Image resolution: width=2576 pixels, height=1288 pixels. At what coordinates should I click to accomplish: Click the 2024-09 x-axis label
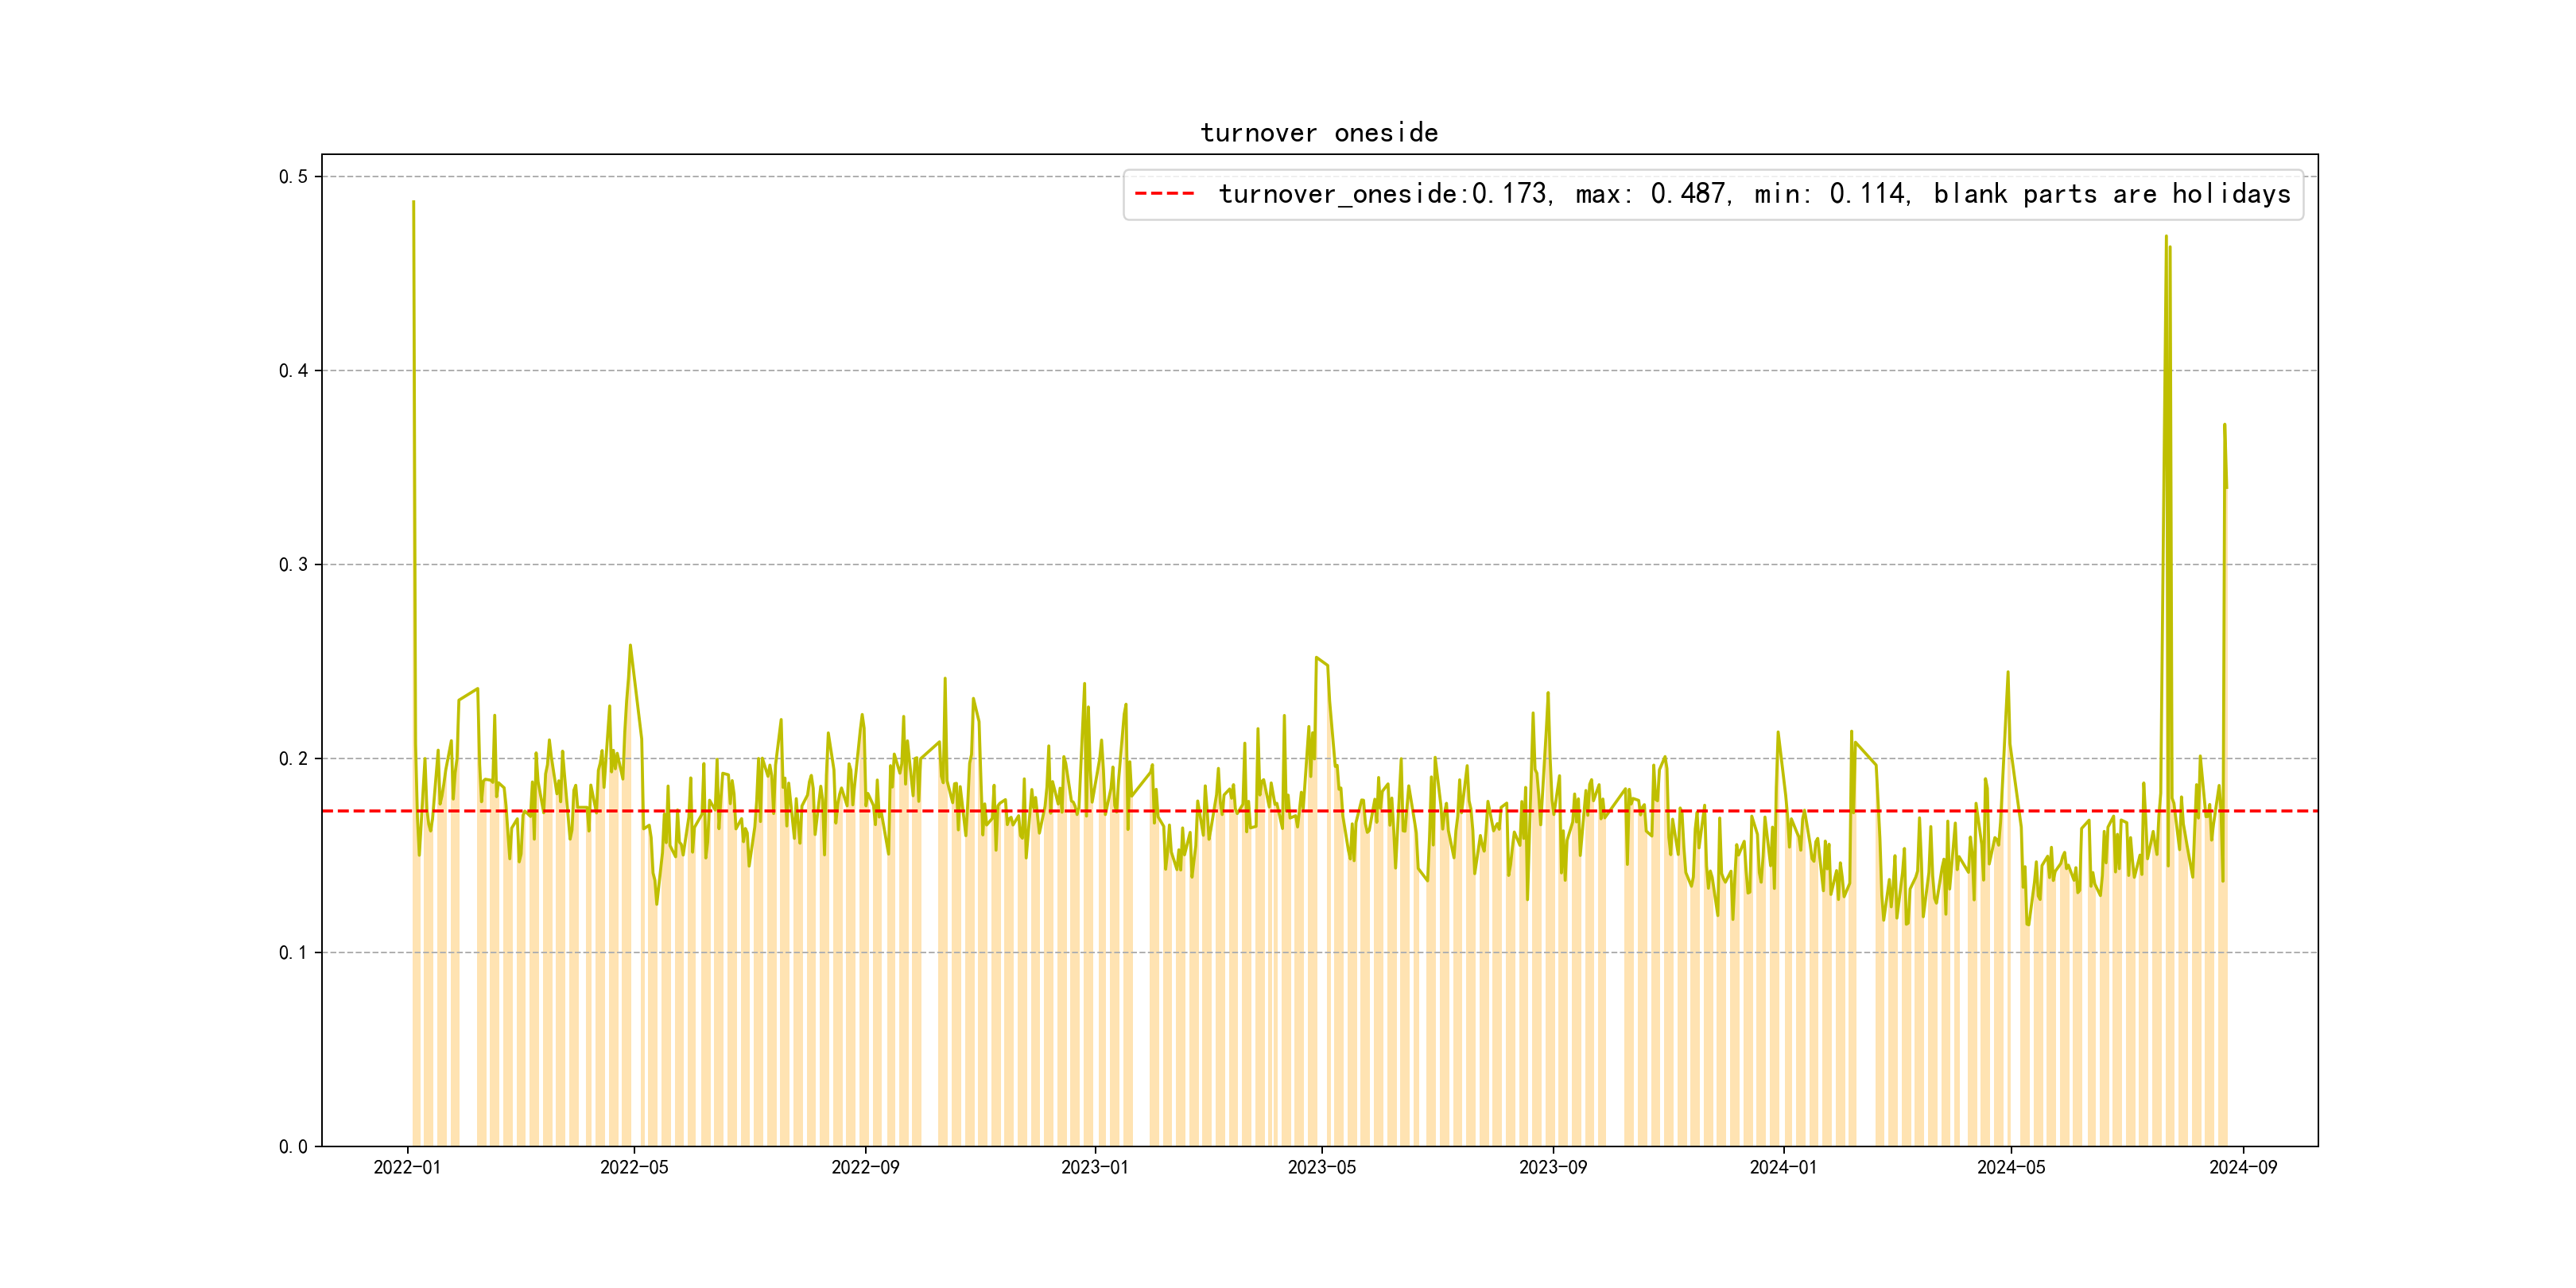[2242, 1168]
